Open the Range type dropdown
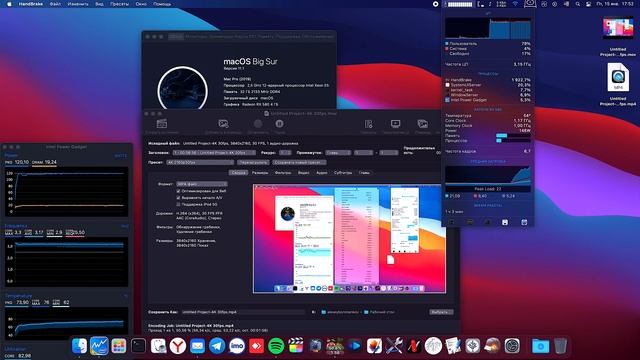The width and height of the screenshot is (640, 360). 338,153
